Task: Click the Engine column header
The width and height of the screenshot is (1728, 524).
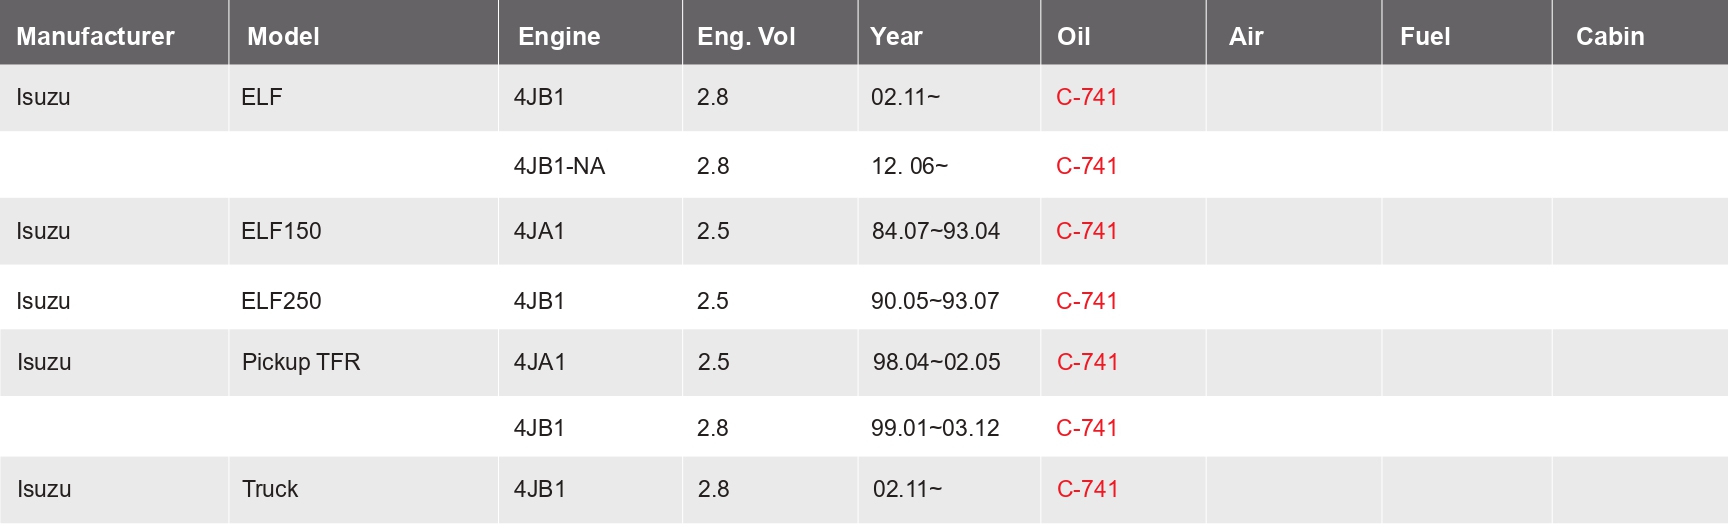Action: pyautogui.click(x=559, y=37)
